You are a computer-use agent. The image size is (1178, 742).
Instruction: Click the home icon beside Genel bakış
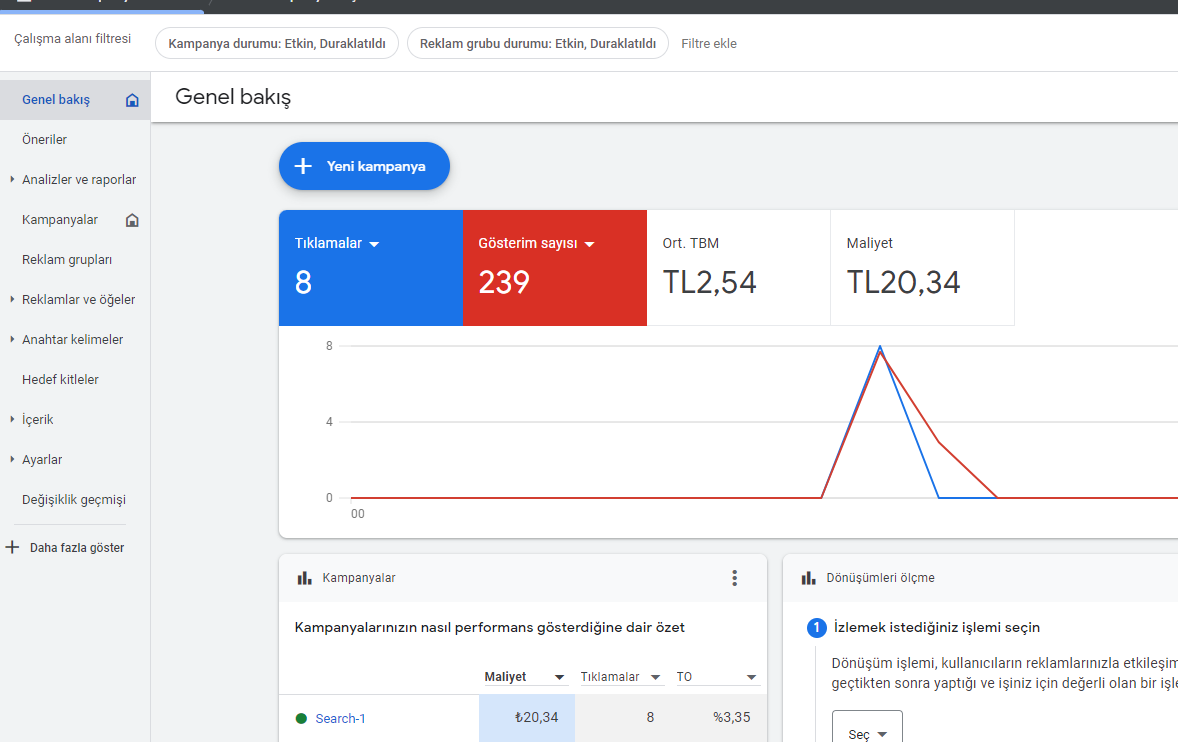[132, 100]
